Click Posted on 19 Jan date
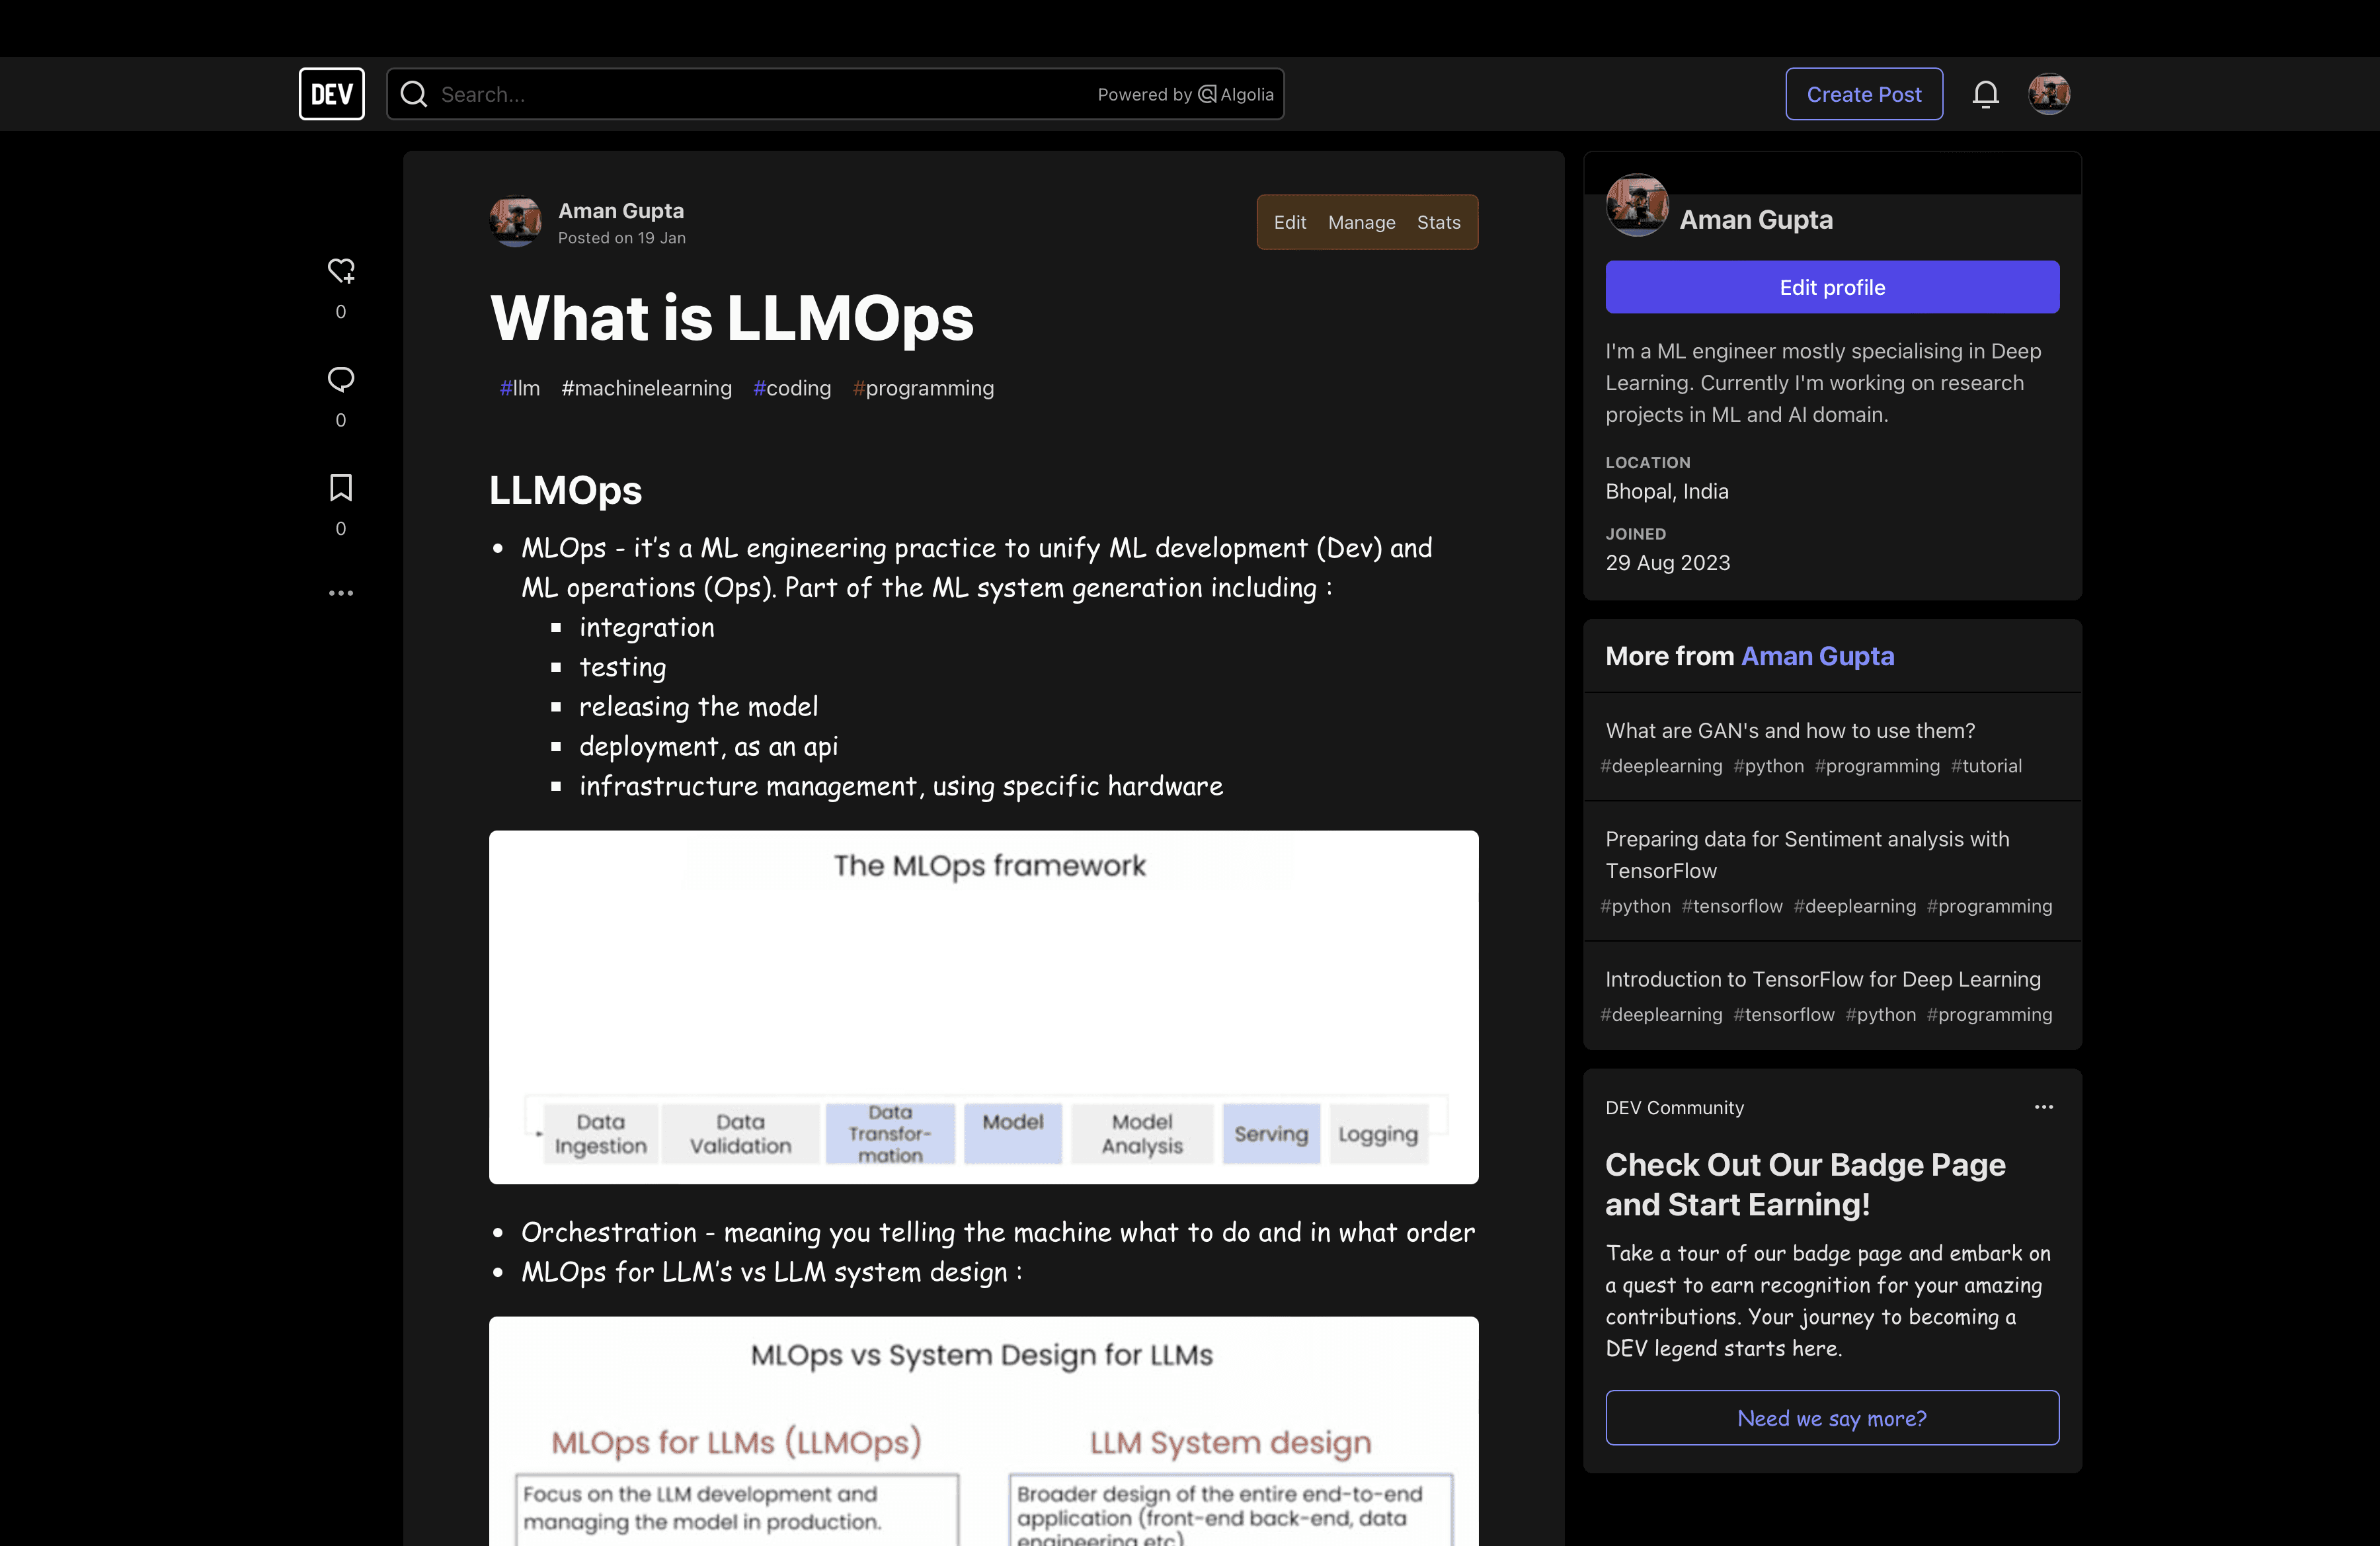 [621, 238]
